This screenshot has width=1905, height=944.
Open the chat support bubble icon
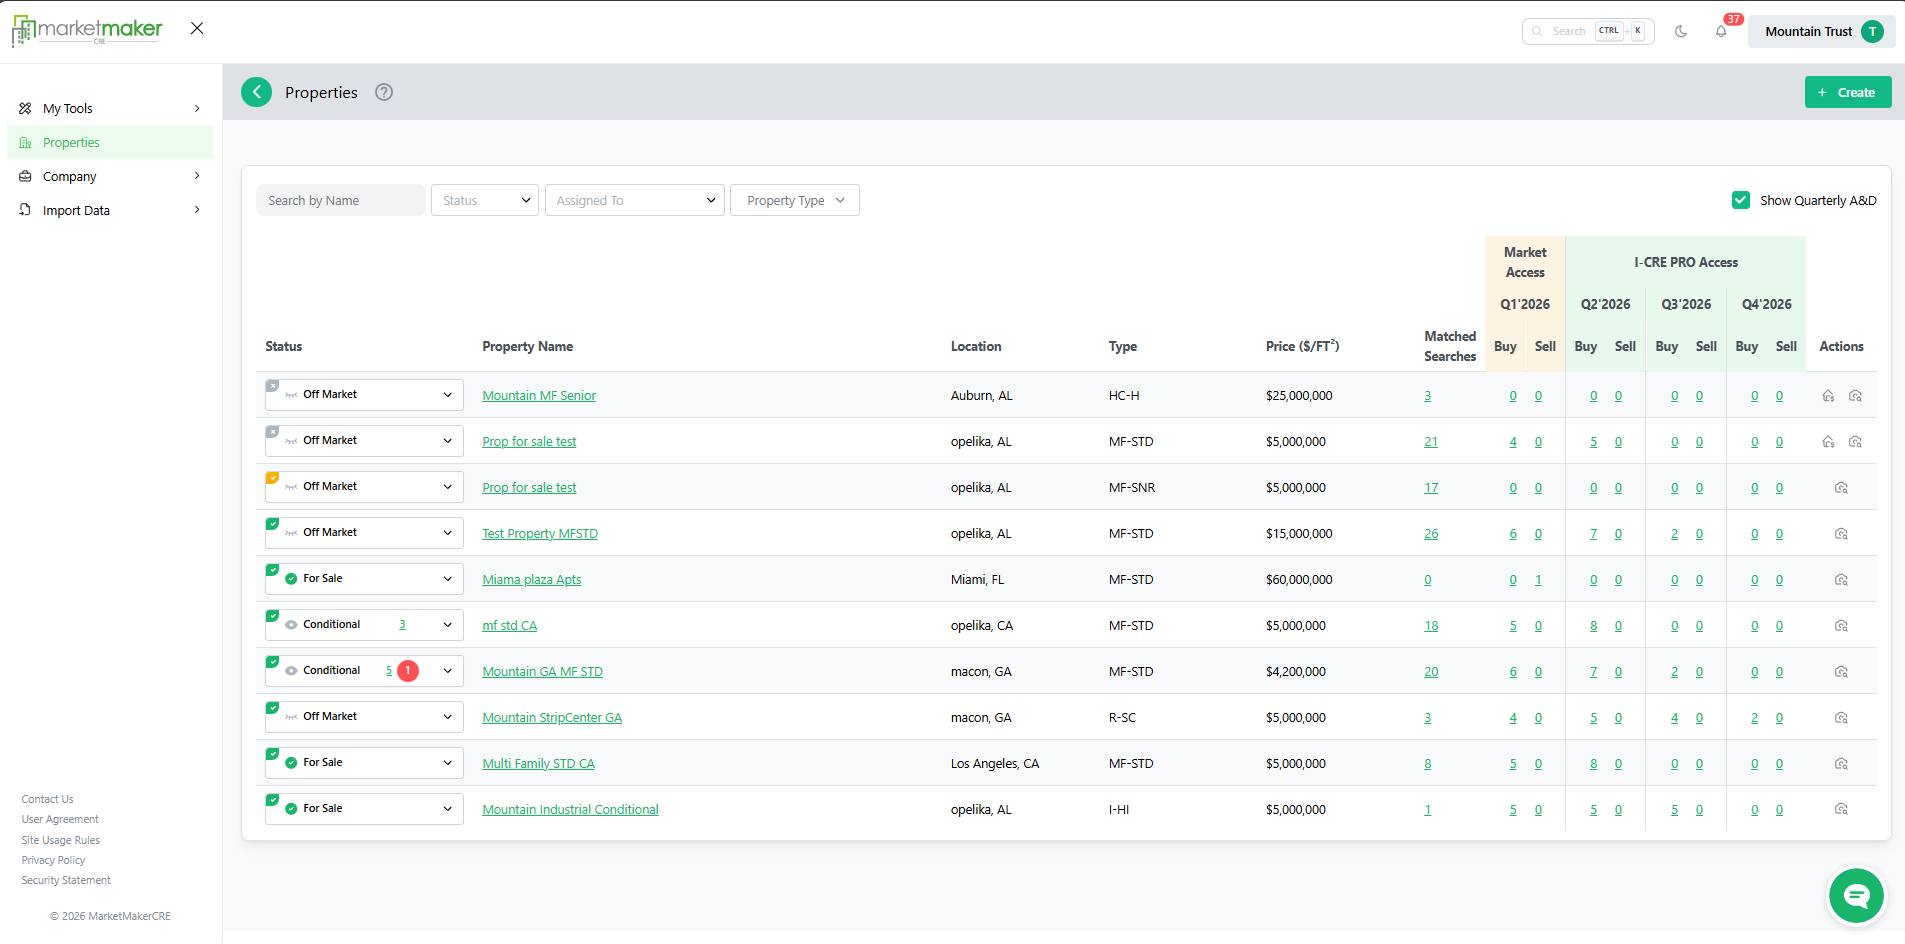tap(1856, 895)
